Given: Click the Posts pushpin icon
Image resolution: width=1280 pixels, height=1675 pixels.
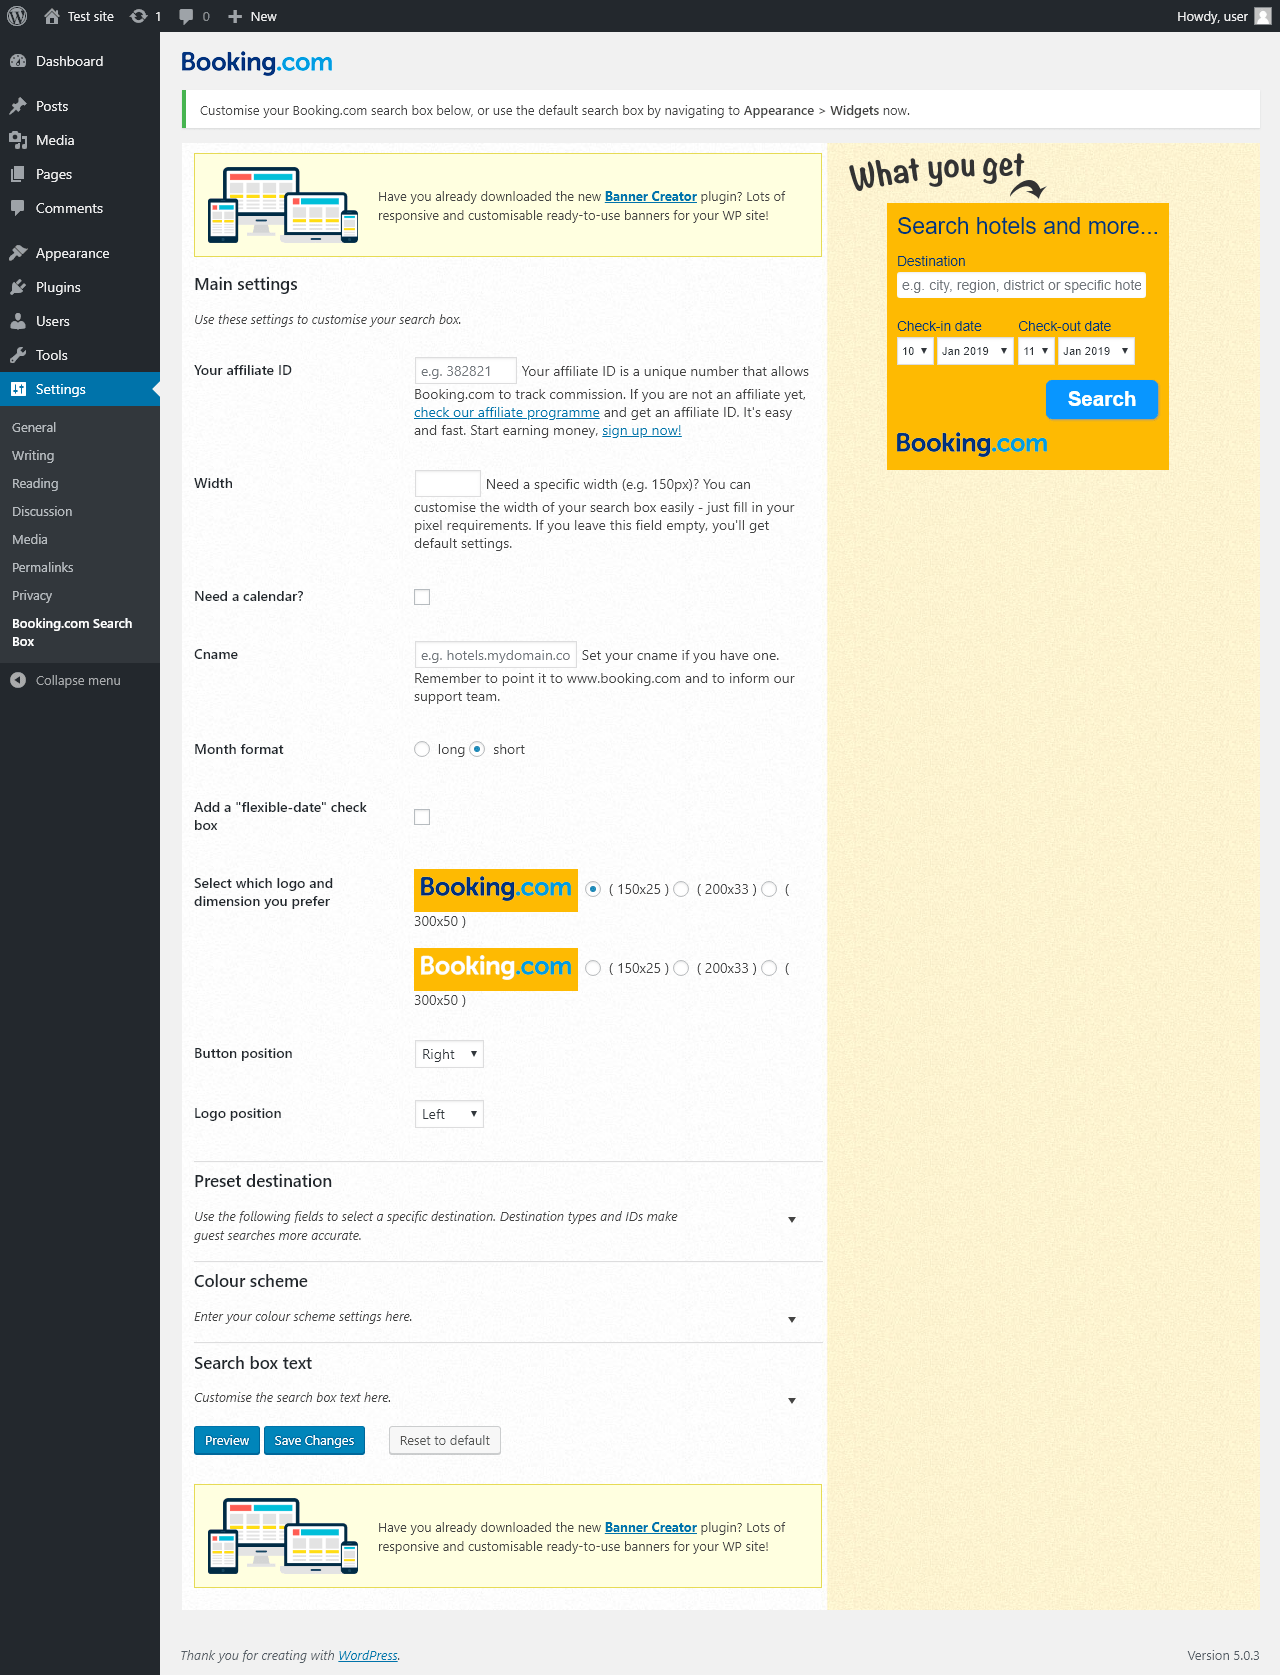Looking at the screenshot, I should (18, 106).
